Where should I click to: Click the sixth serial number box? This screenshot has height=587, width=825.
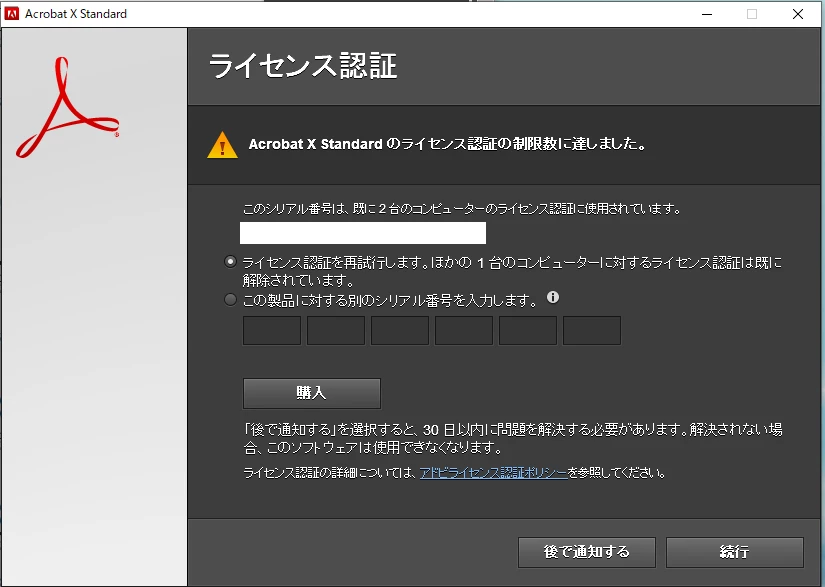(x=592, y=330)
